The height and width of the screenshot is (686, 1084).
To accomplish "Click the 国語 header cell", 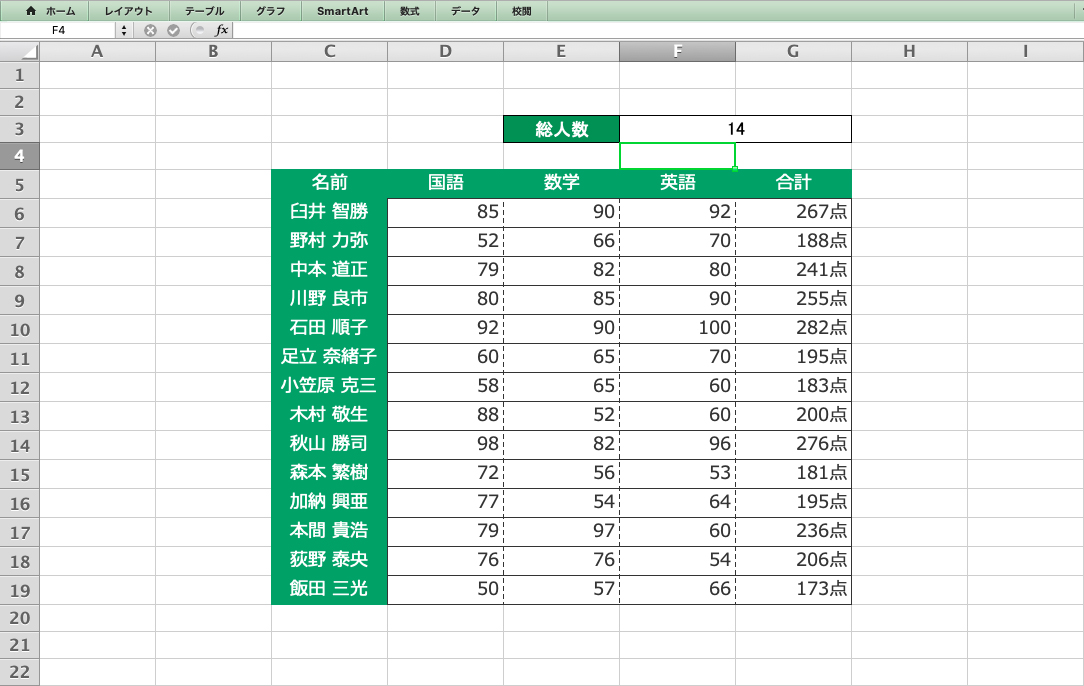I will click(x=445, y=183).
